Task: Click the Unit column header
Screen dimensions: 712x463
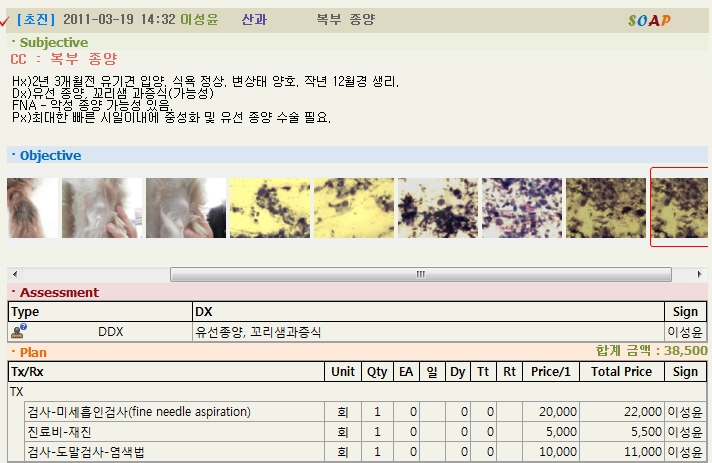Action: coord(343,372)
